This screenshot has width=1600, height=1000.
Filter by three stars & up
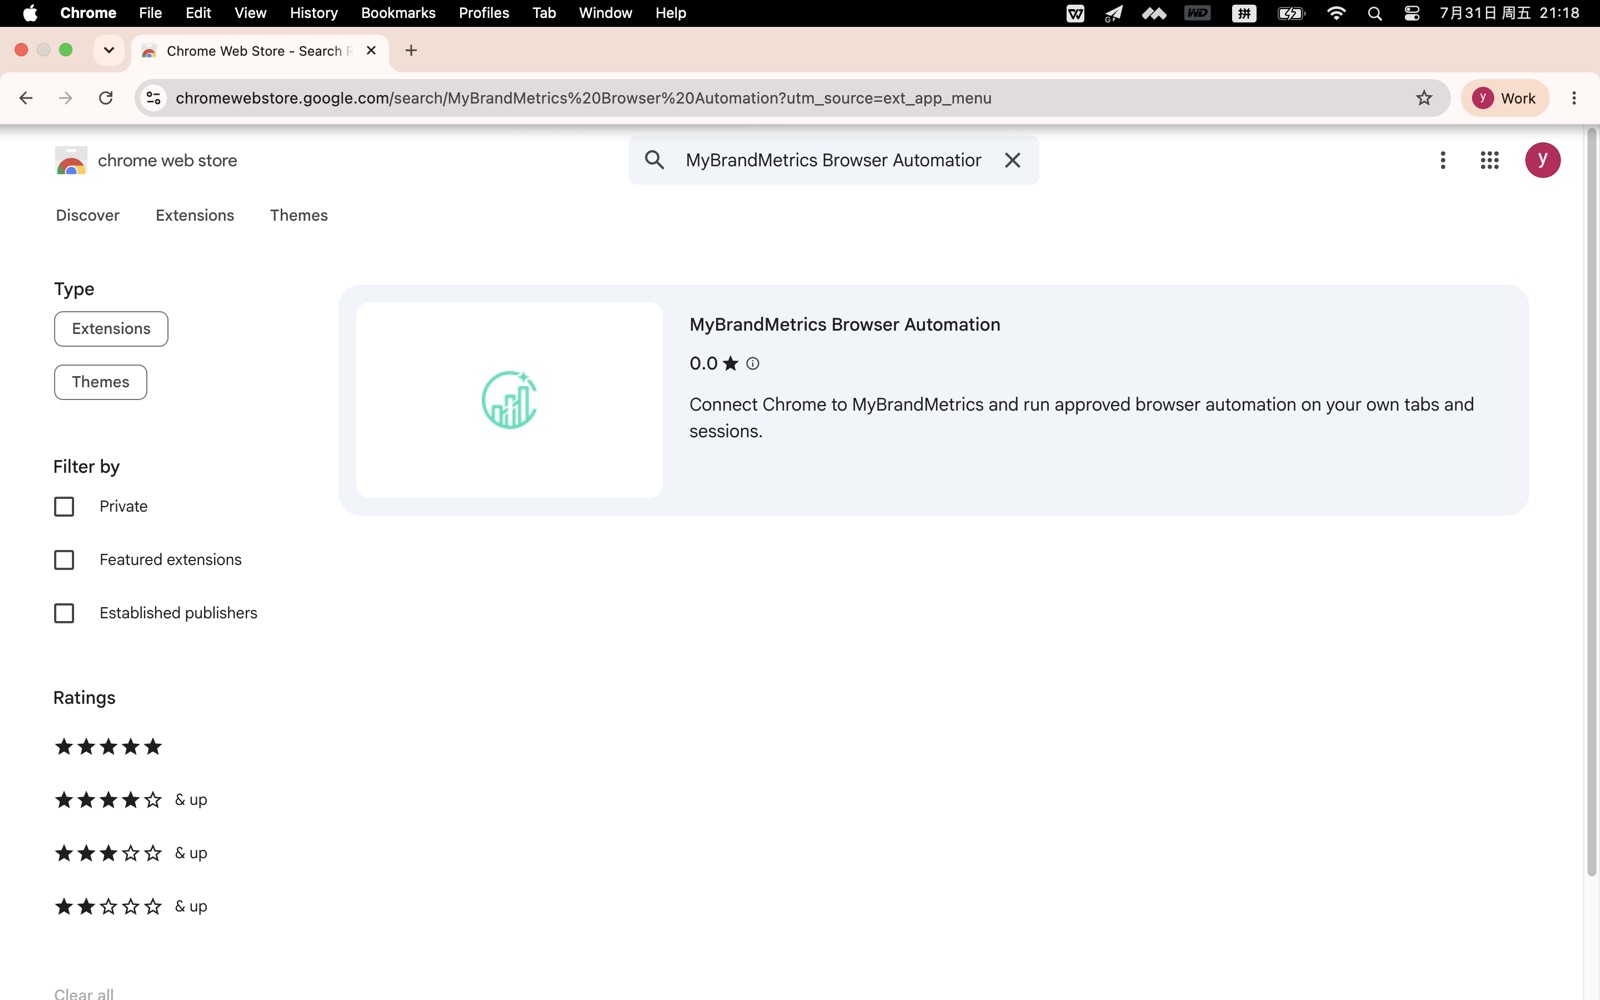point(130,853)
